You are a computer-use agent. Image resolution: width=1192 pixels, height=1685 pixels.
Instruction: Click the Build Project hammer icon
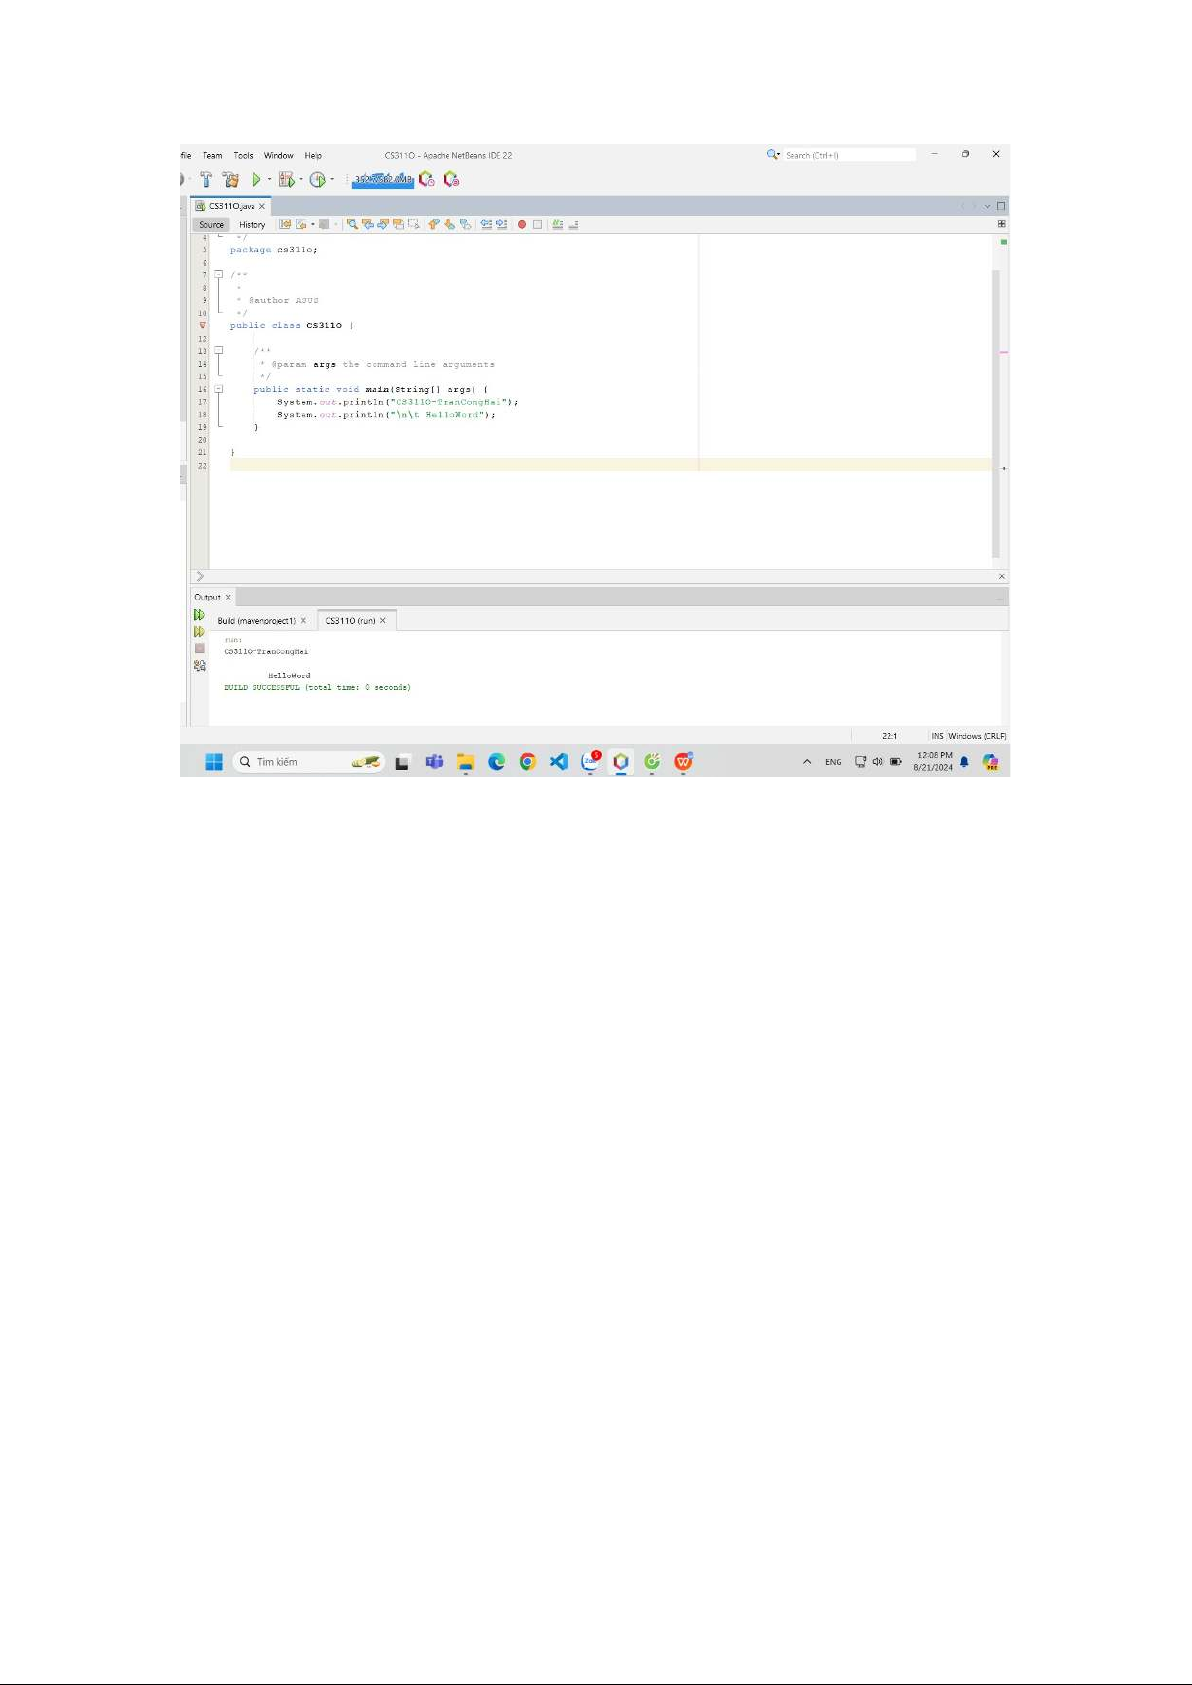click(x=206, y=180)
